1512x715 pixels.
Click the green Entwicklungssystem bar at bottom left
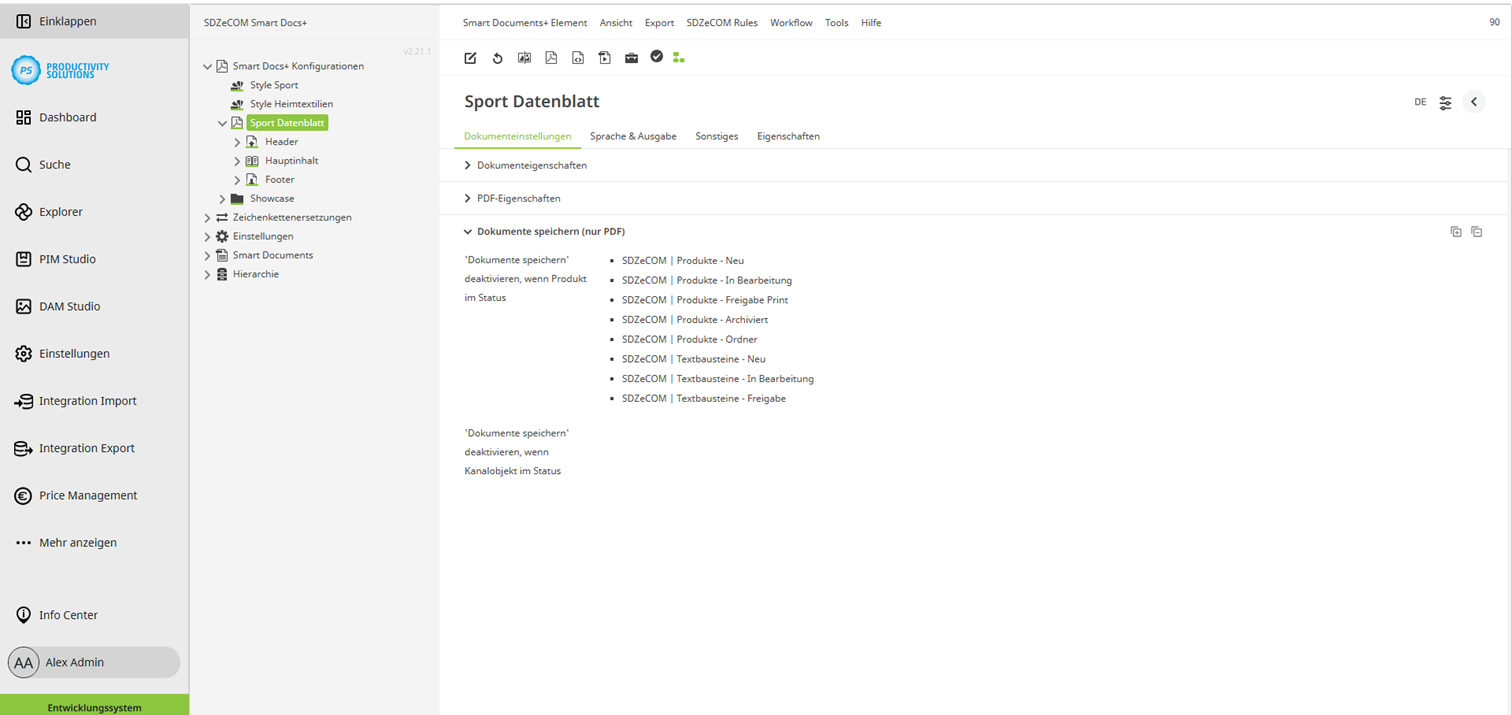coord(94,706)
